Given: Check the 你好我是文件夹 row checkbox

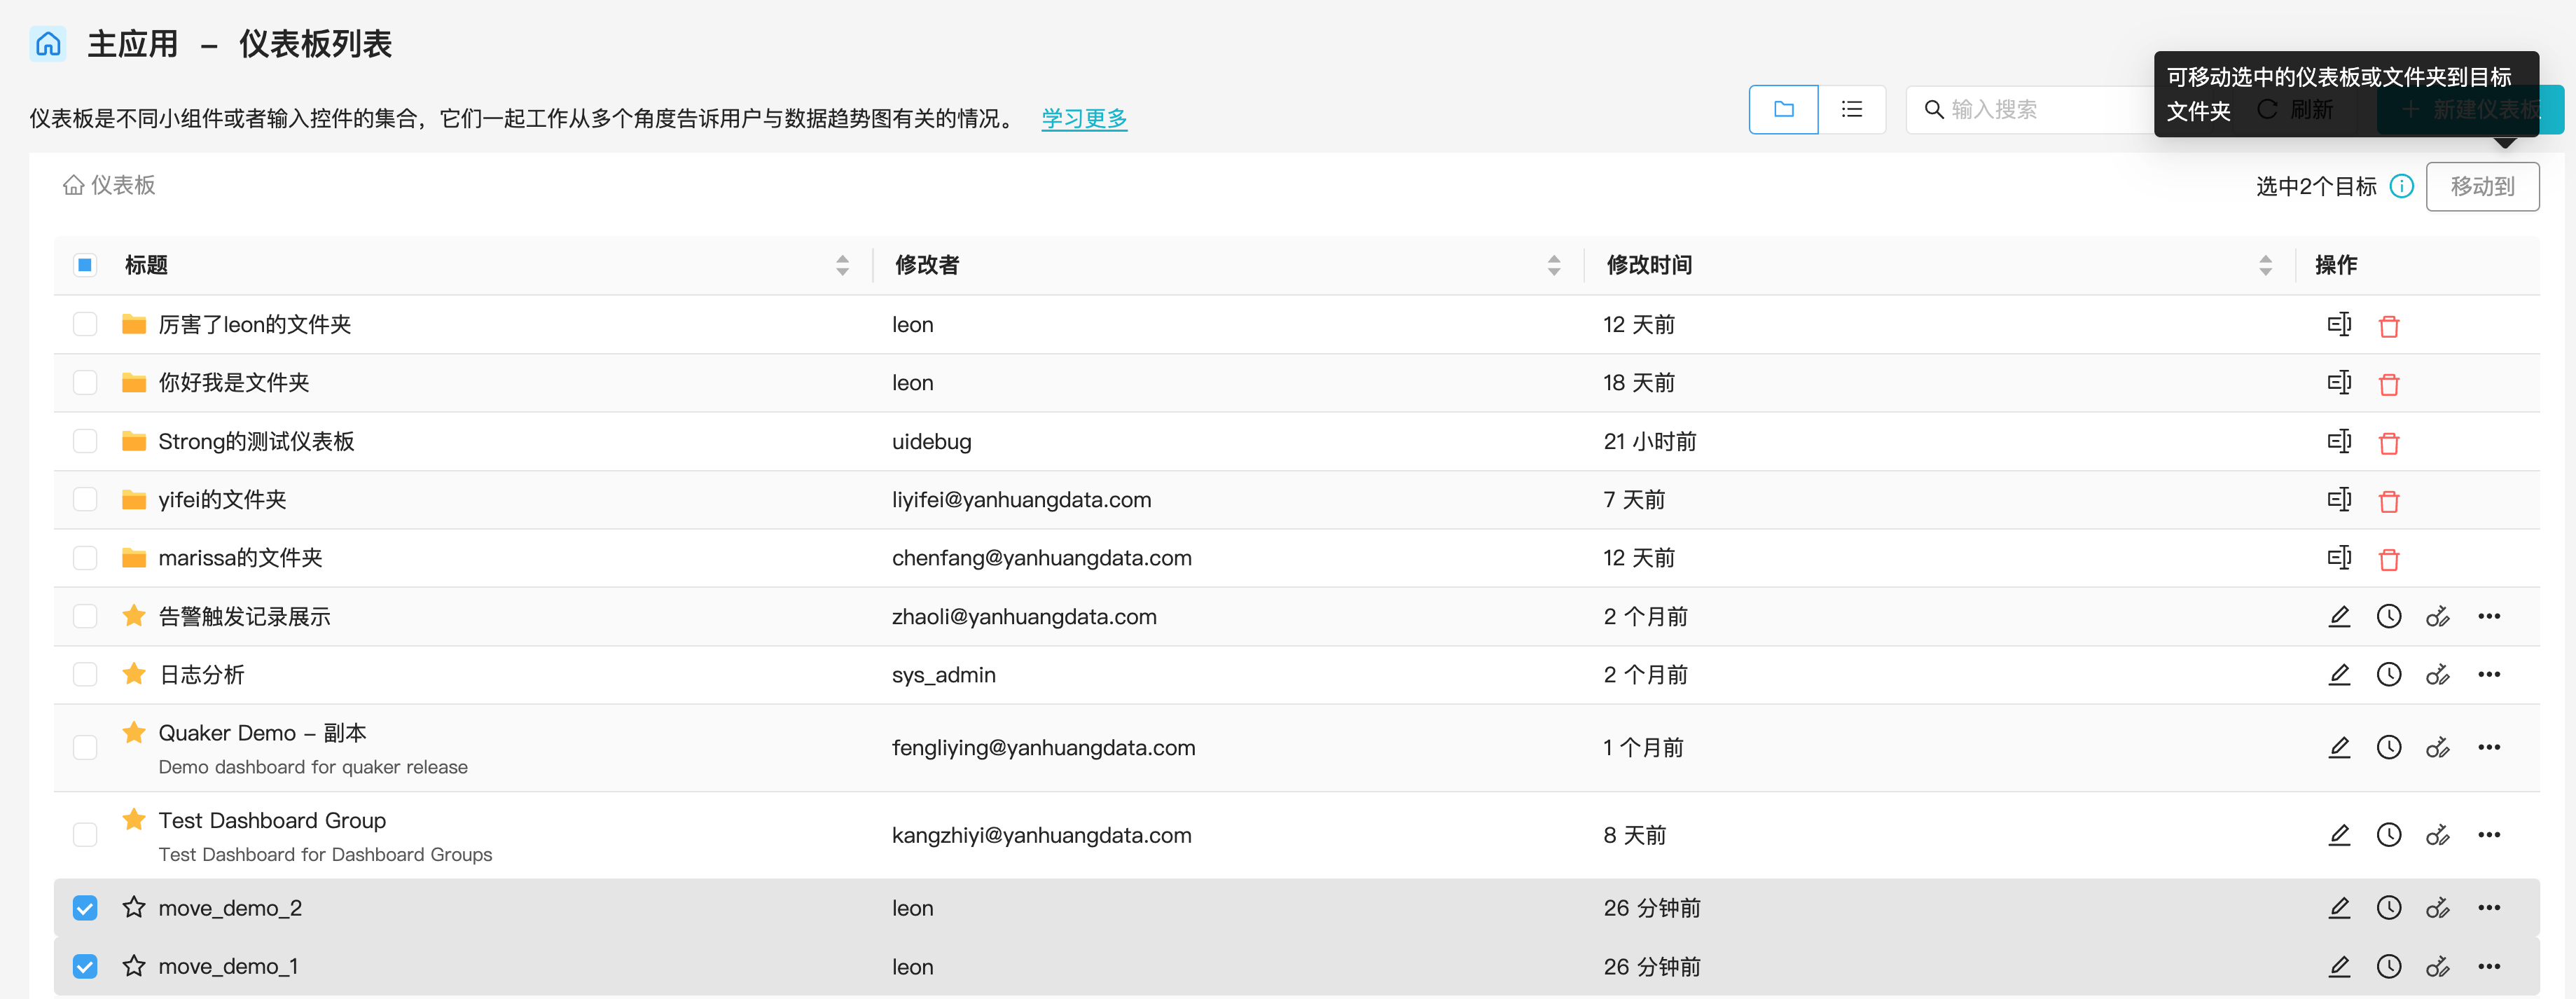Looking at the screenshot, I should 85,382.
